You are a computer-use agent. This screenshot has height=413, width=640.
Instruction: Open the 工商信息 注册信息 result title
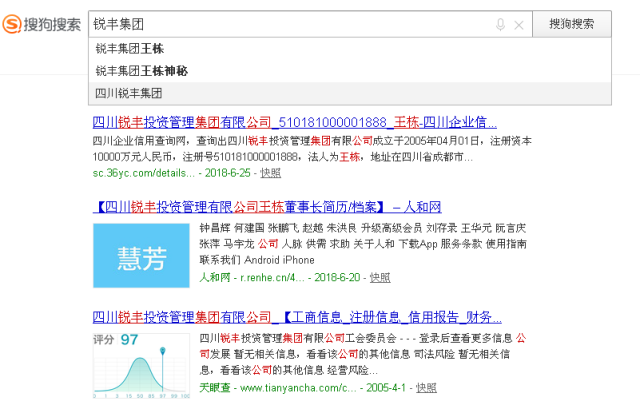297,317
